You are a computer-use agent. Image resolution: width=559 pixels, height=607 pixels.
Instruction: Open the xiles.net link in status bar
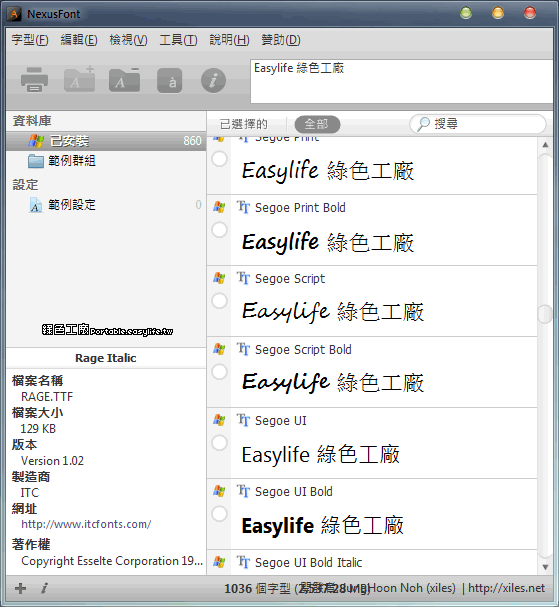tap(506, 588)
